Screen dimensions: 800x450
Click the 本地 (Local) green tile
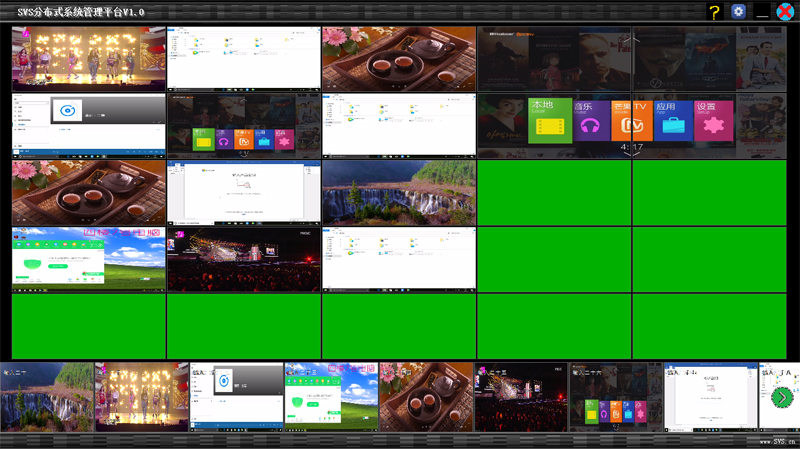pyautogui.click(x=549, y=122)
